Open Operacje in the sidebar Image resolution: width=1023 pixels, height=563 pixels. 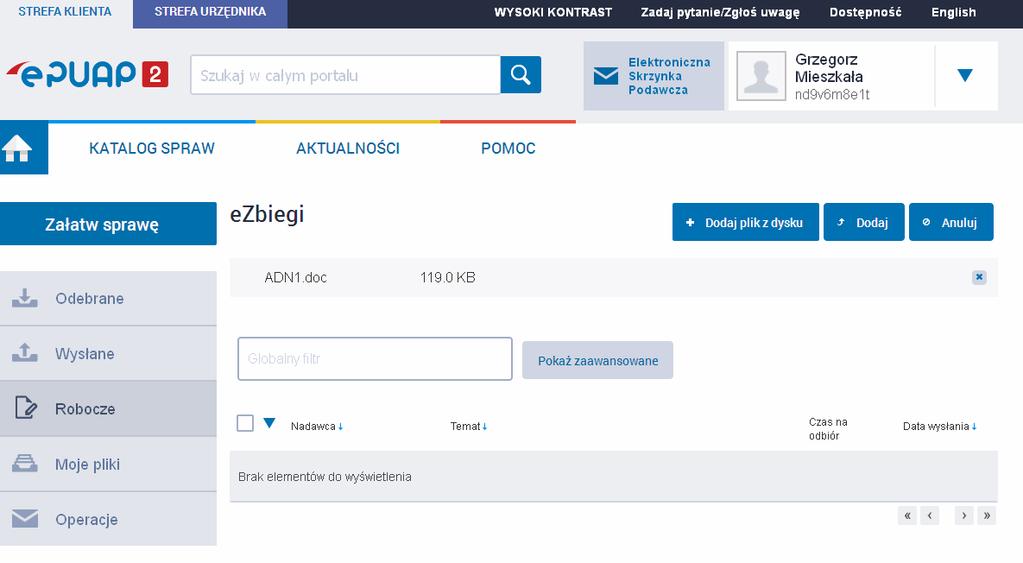coord(108,519)
